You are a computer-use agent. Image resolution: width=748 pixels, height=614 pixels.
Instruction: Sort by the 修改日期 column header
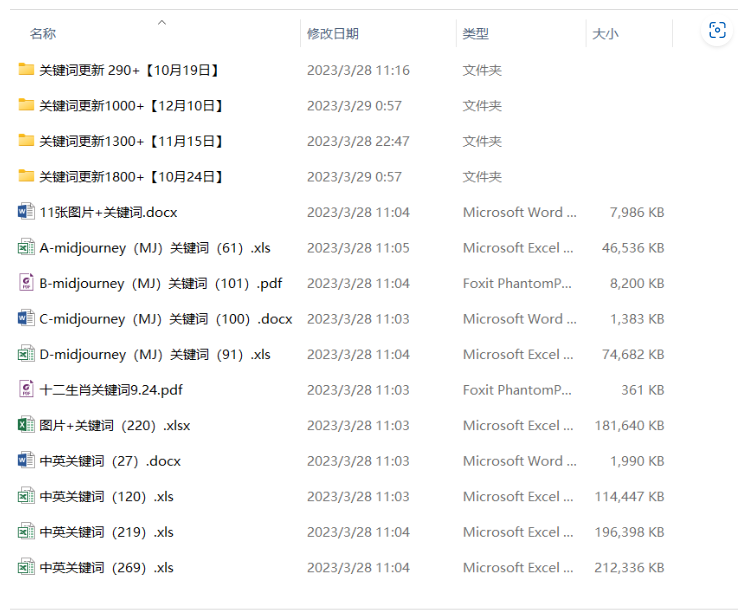coord(333,34)
